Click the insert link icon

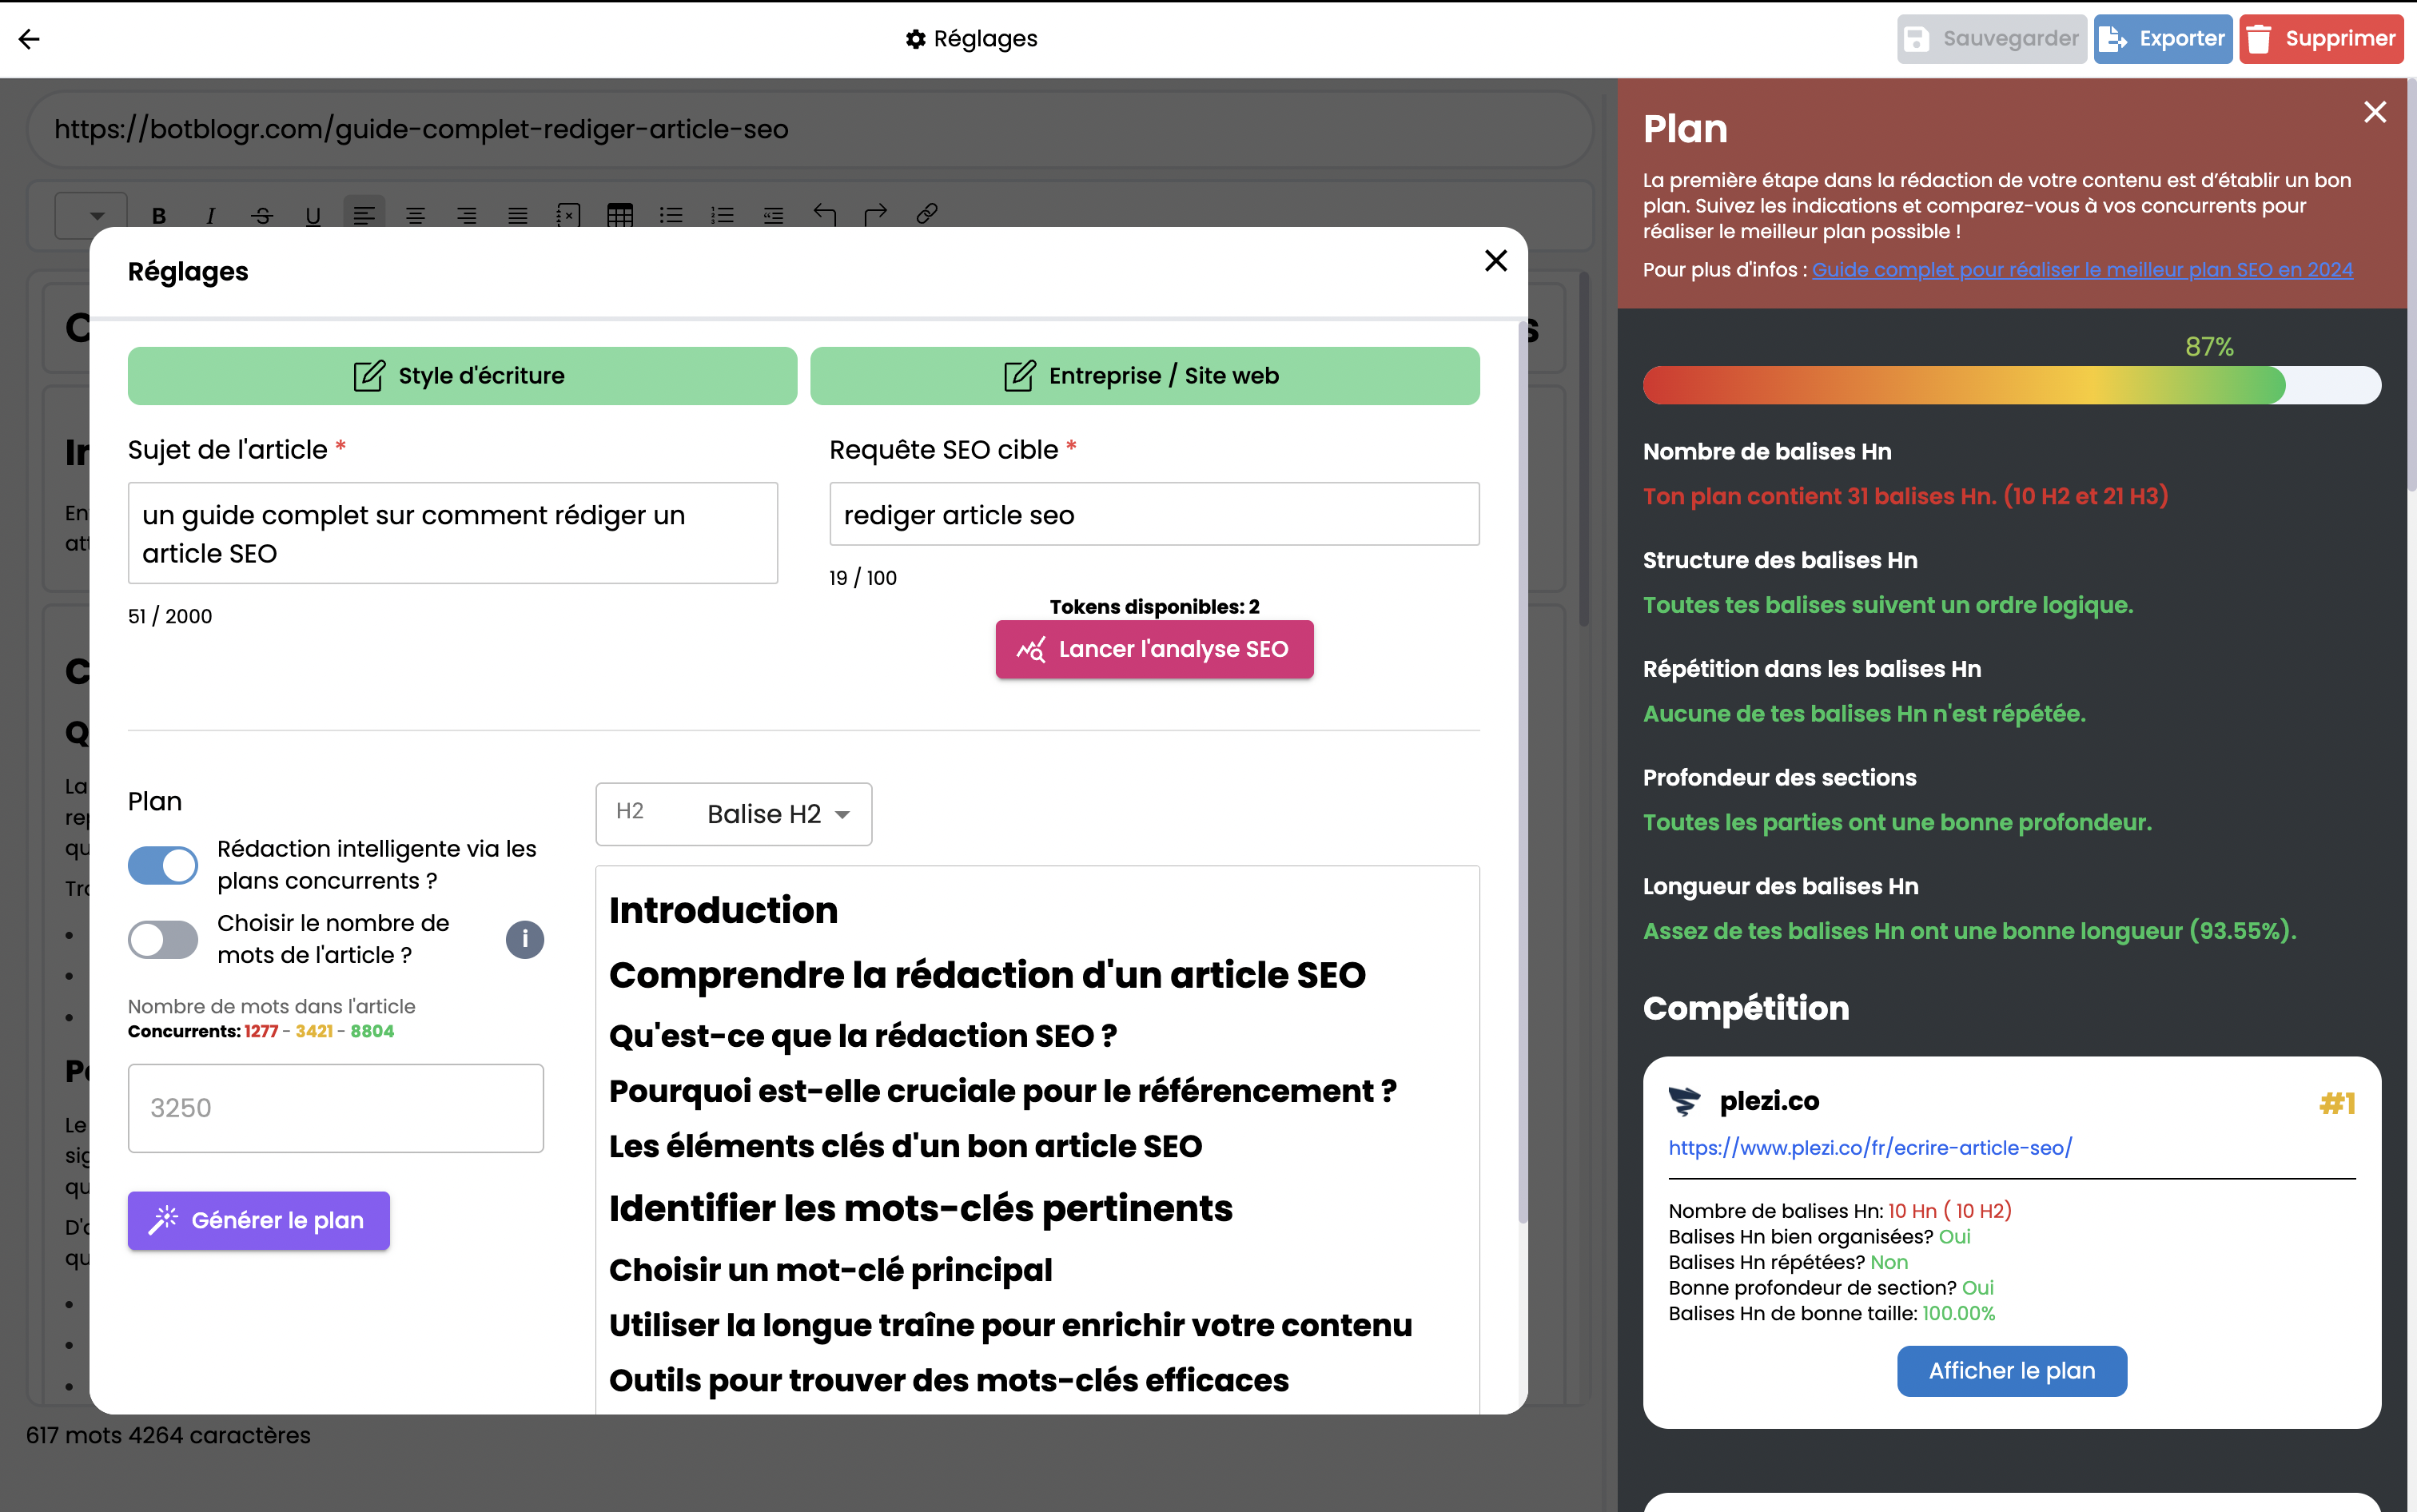[x=927, y=214]
